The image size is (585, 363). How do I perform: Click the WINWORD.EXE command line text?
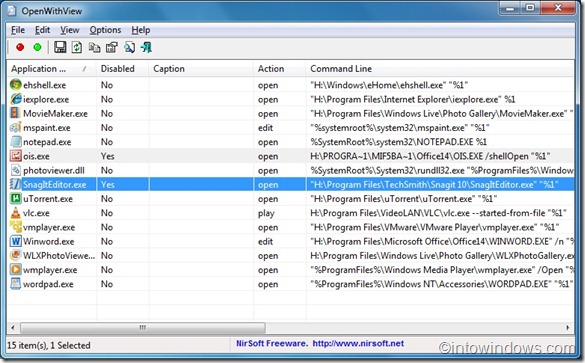[442, 241]
